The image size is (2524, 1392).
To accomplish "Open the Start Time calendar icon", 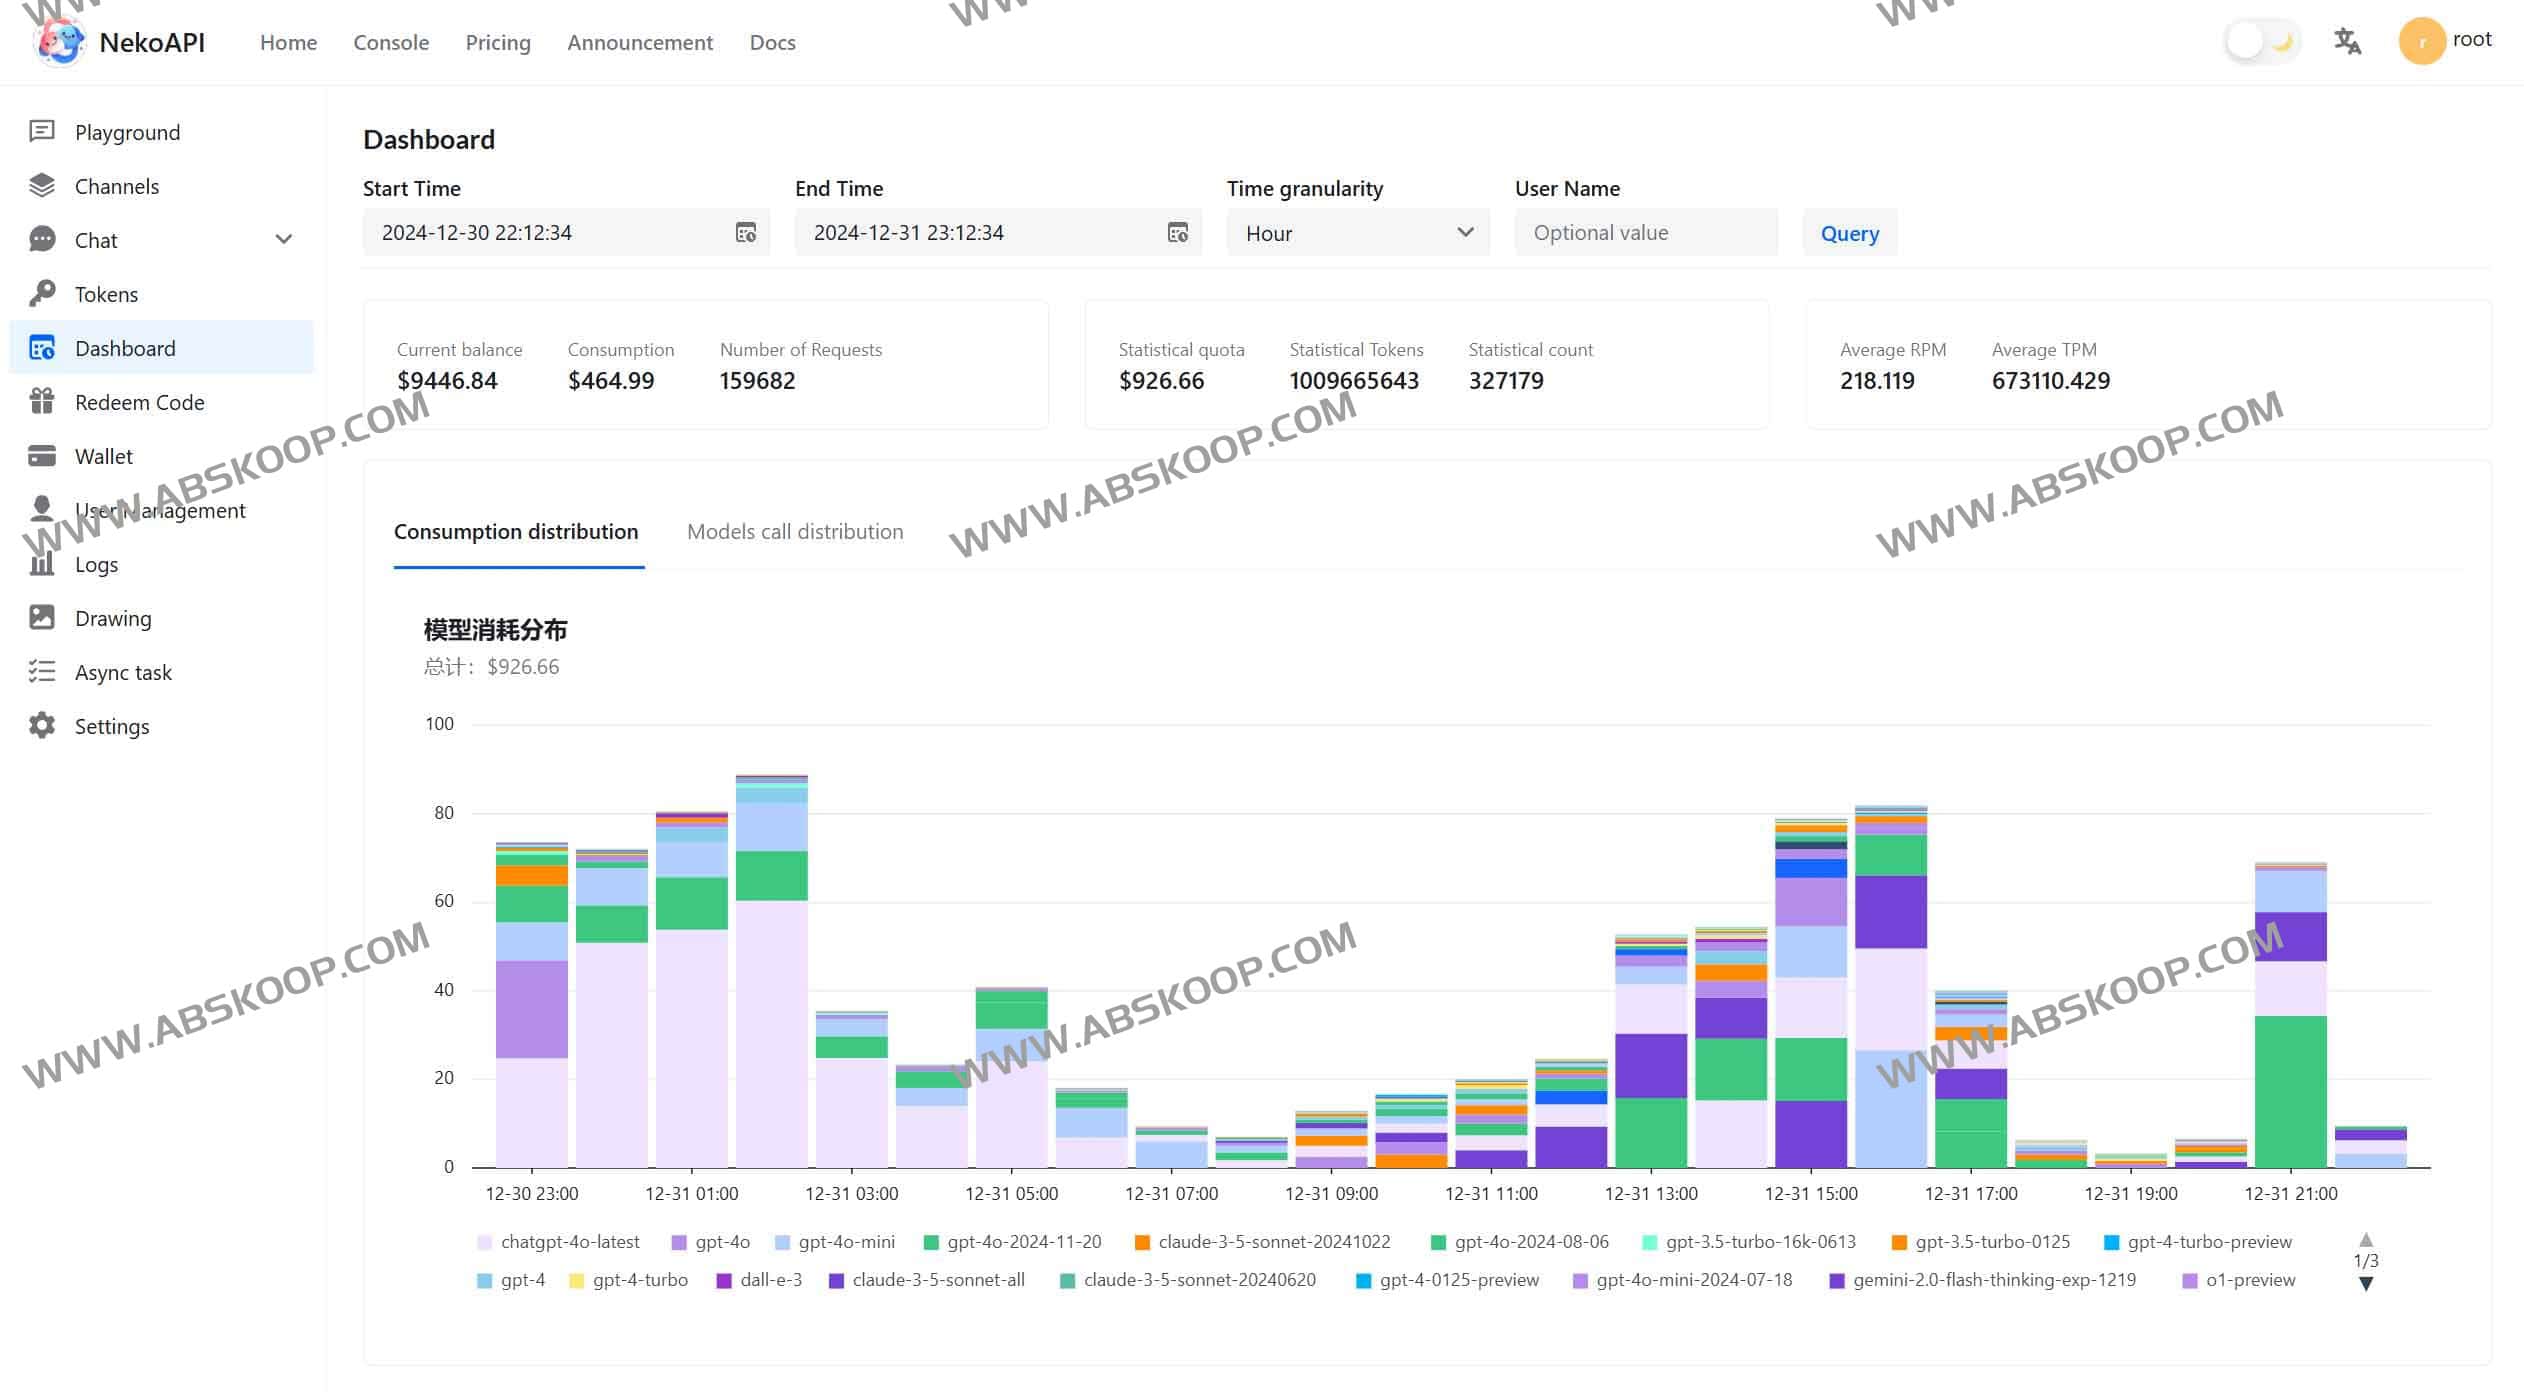I will (746, 233).
